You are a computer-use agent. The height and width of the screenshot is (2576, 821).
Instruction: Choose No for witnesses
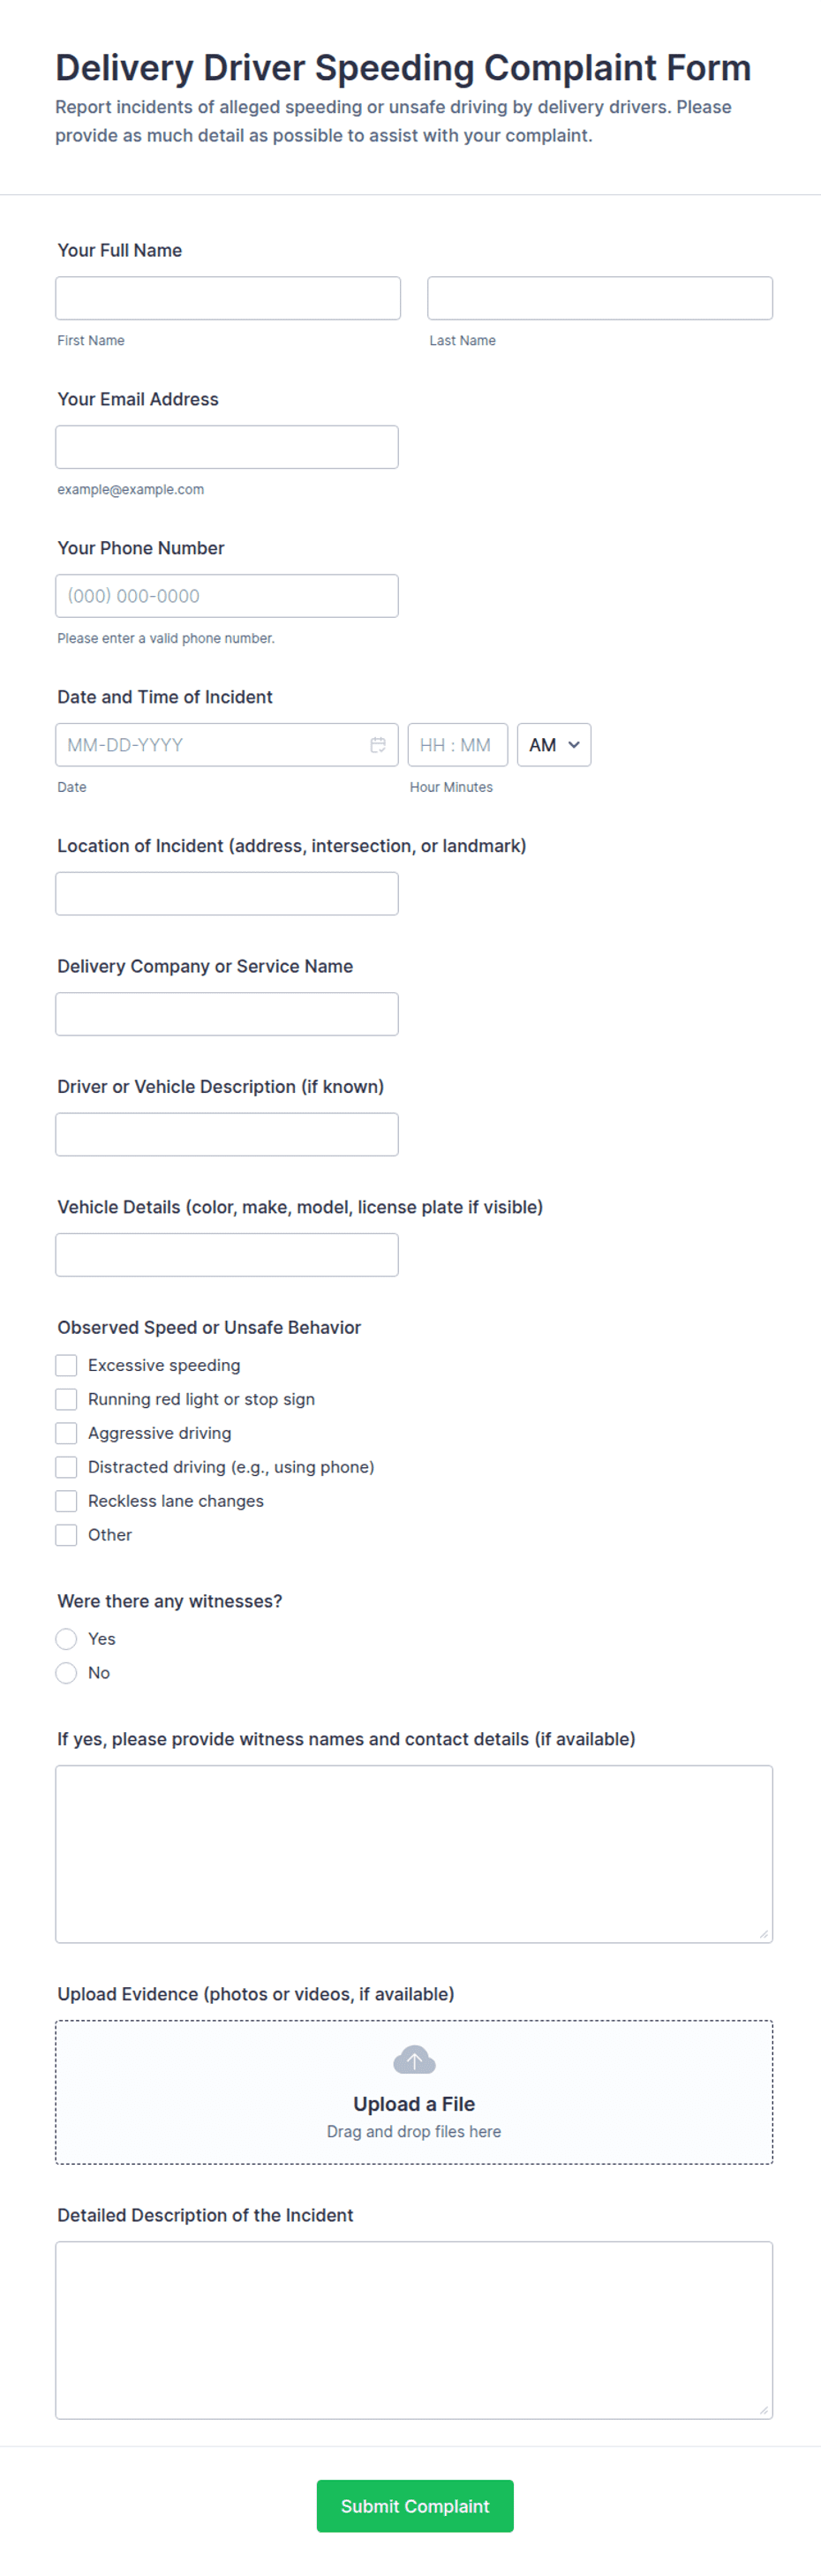pyautogui.click(x=67, y=1674)
